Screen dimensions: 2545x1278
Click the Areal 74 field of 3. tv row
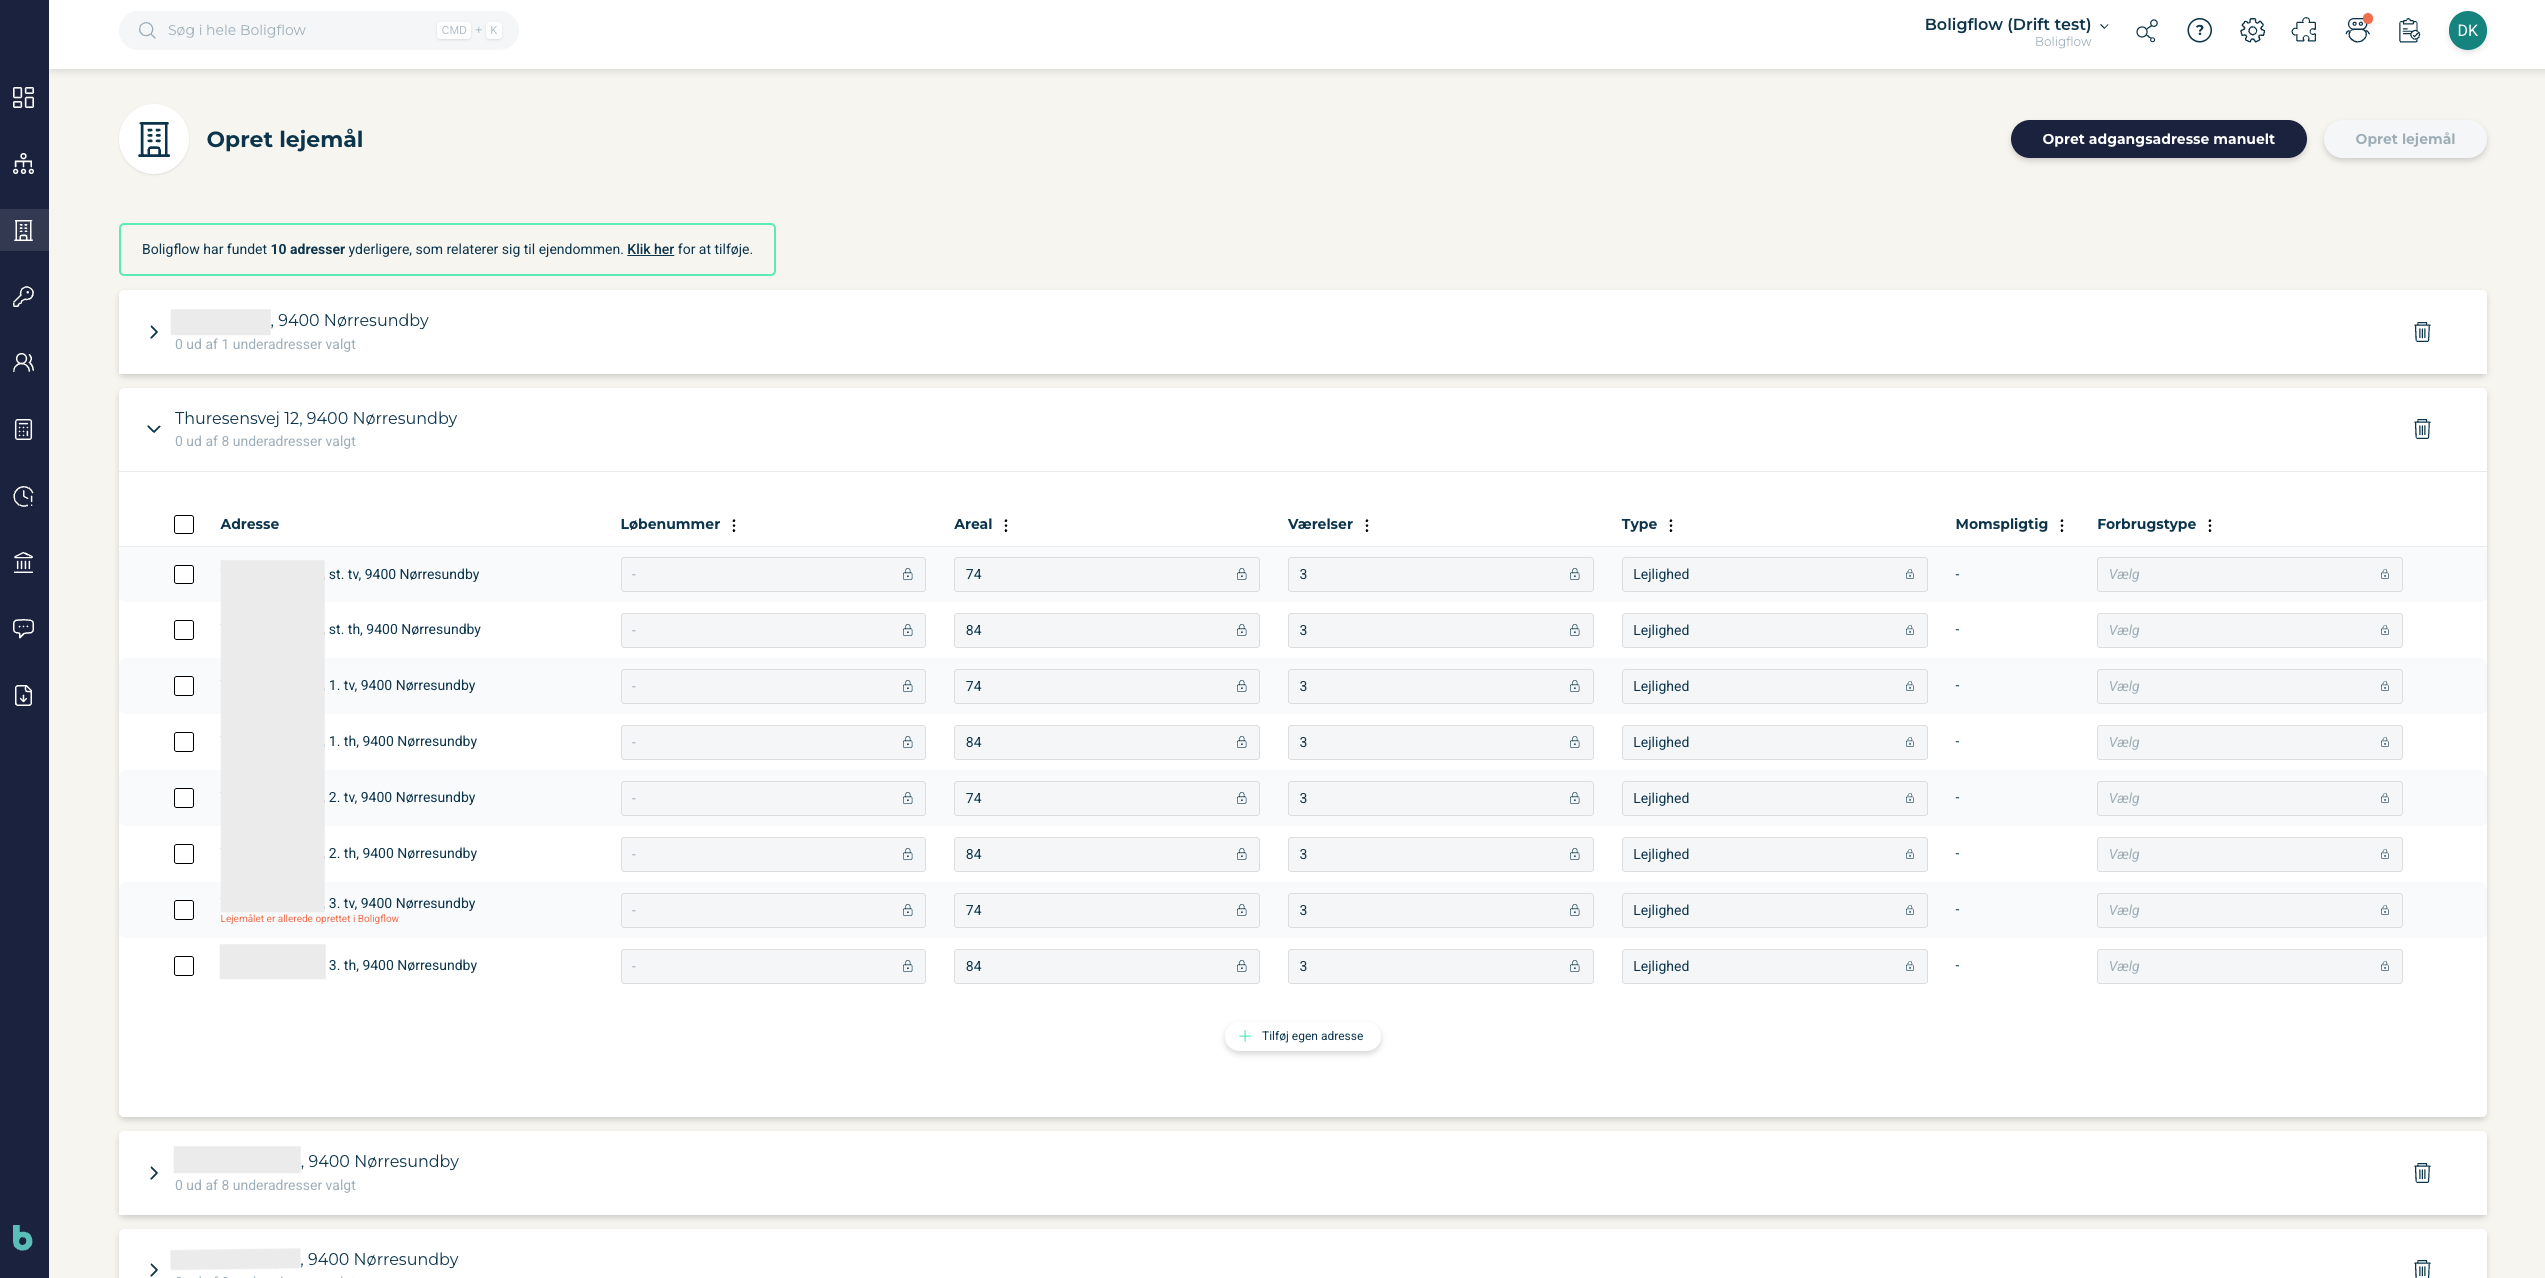click(x=1106, y=910)
